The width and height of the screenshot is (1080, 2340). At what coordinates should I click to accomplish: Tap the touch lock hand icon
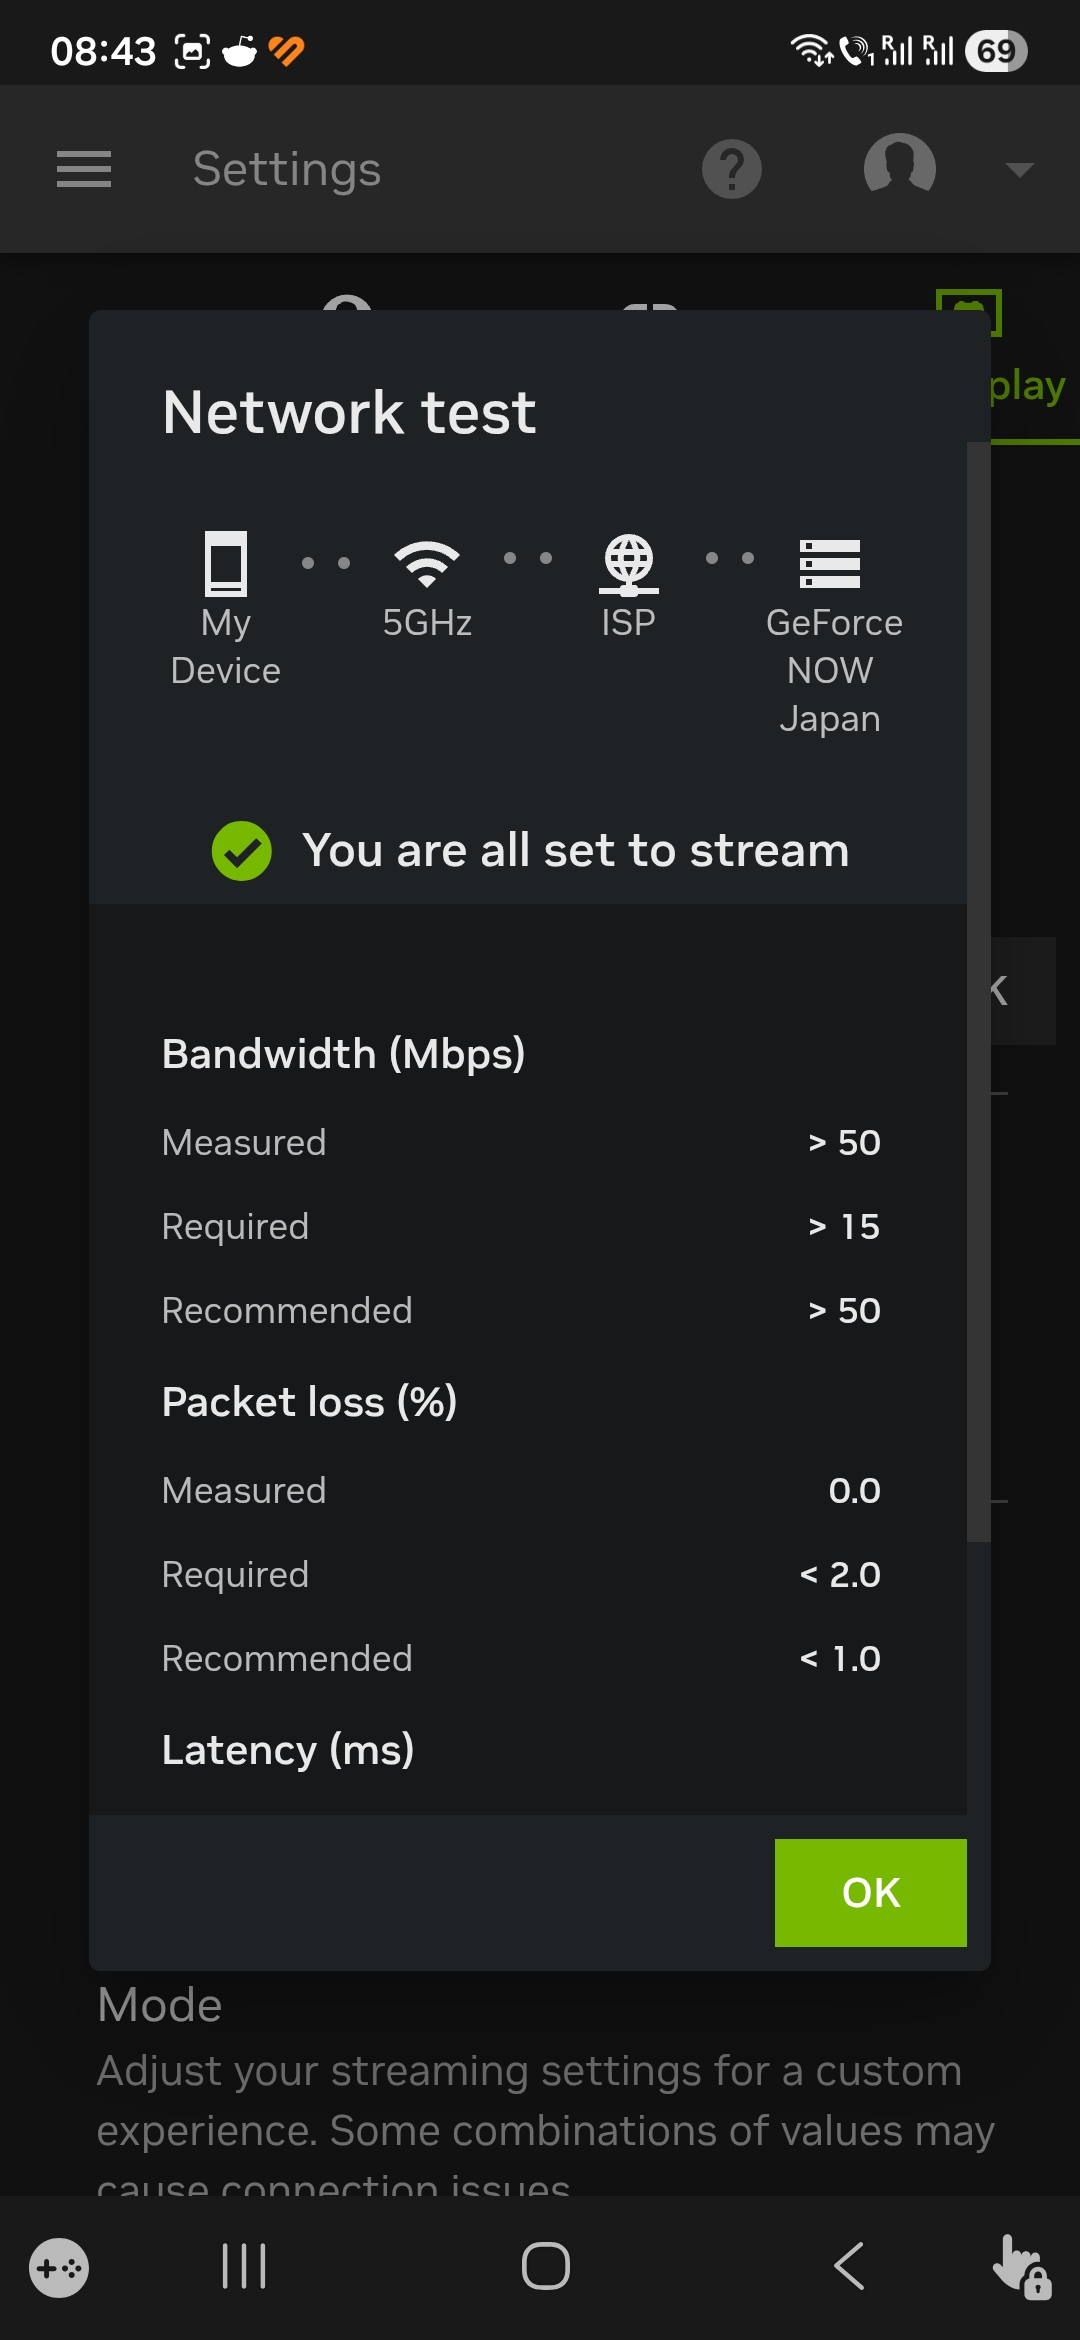coord(1021,2268)
